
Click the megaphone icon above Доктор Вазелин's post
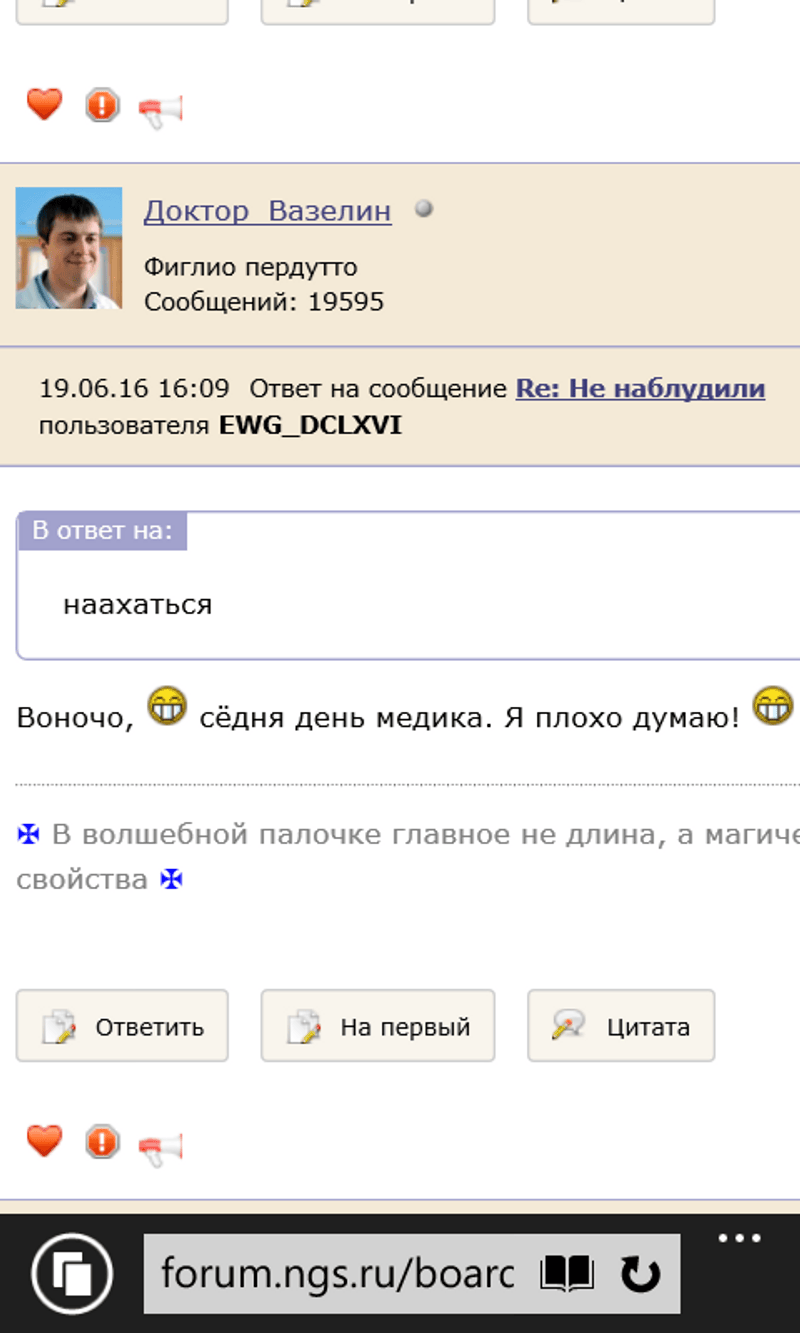coord(160,109)
